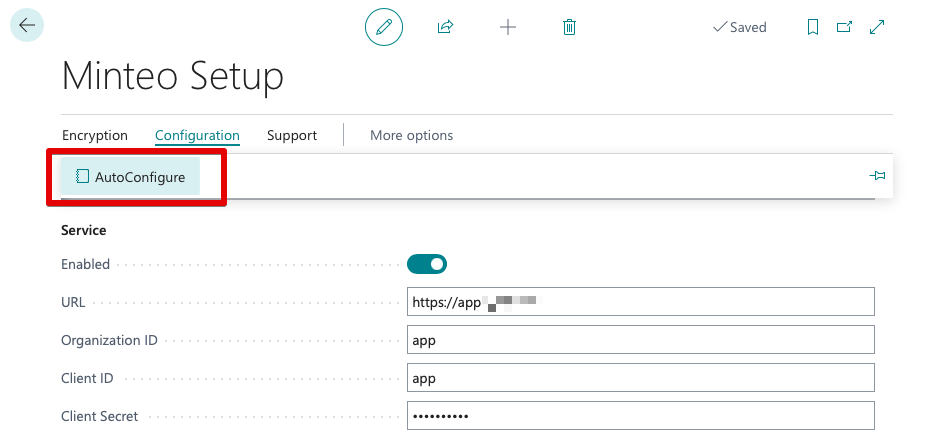Focus the Client ID input box
The image size is (925, 439).
tap(641, 378)
